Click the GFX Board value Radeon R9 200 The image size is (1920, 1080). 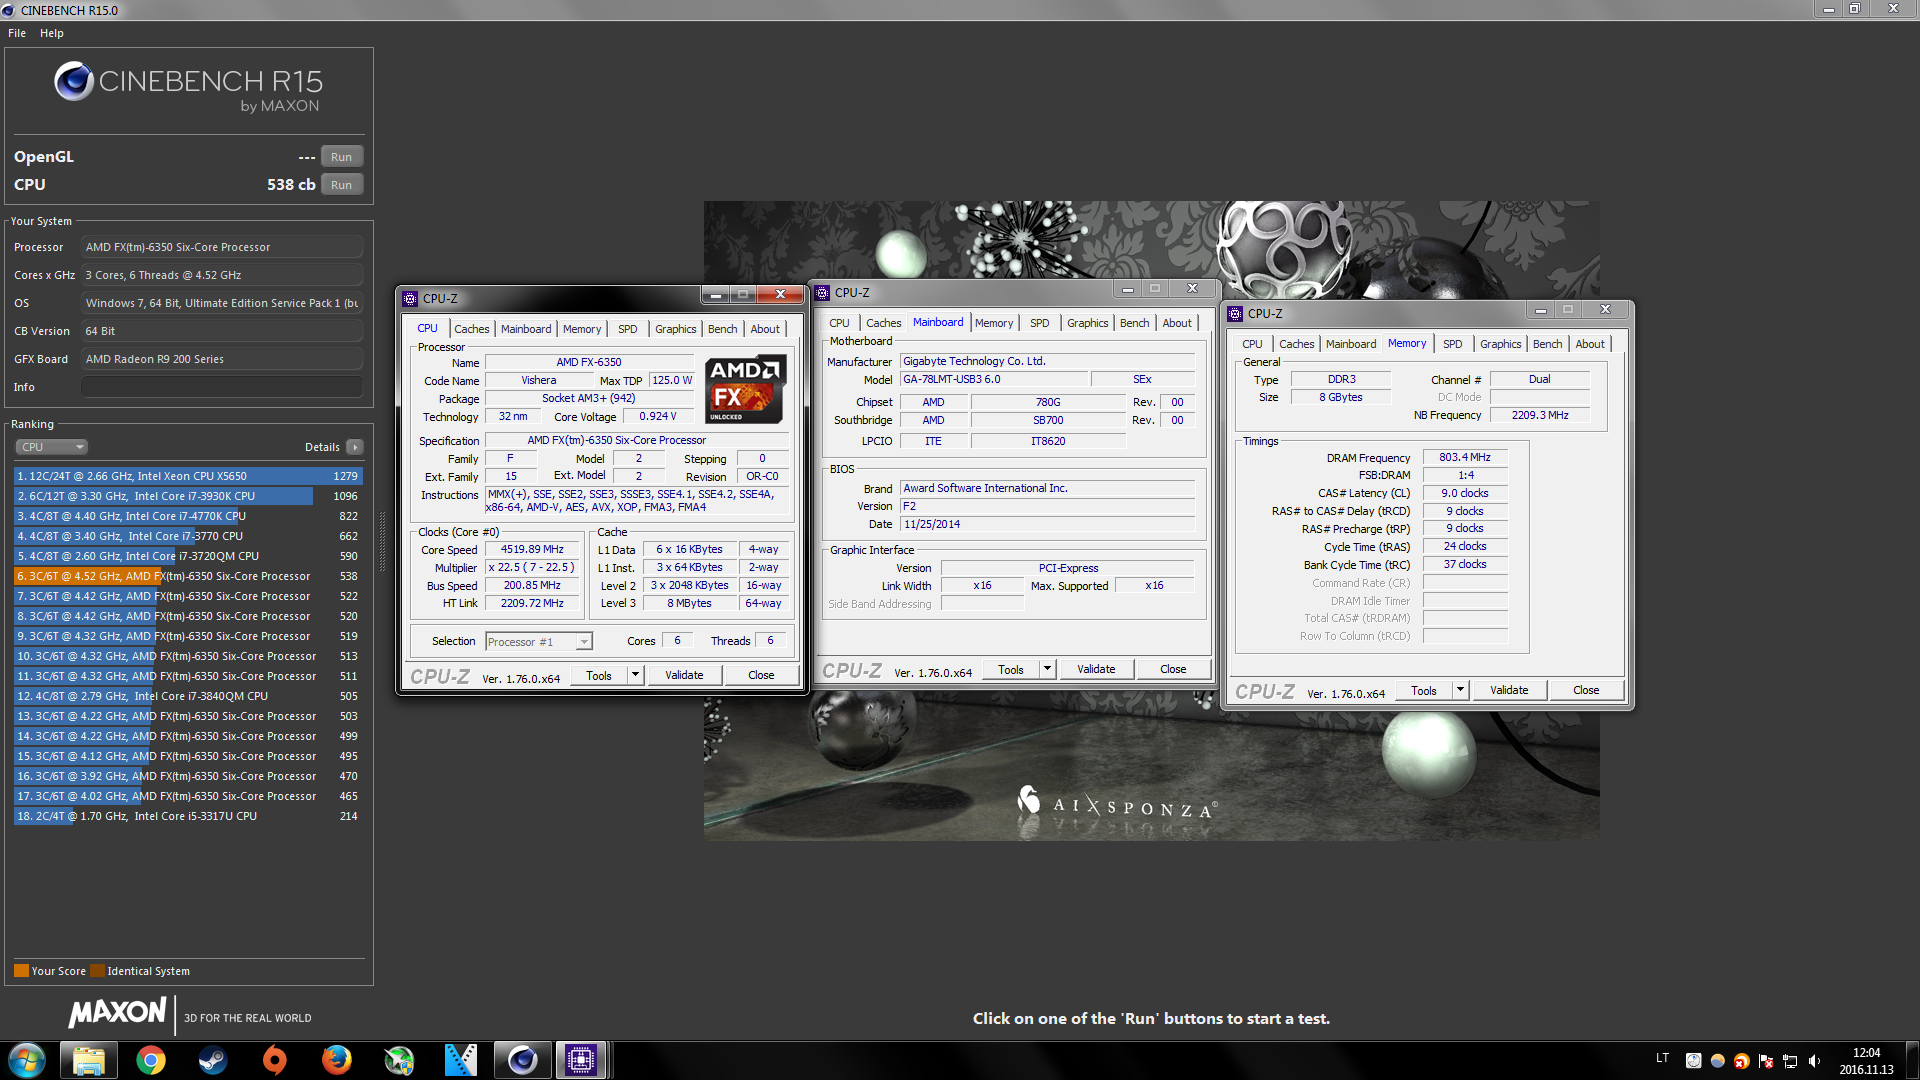tap(222, 359)
